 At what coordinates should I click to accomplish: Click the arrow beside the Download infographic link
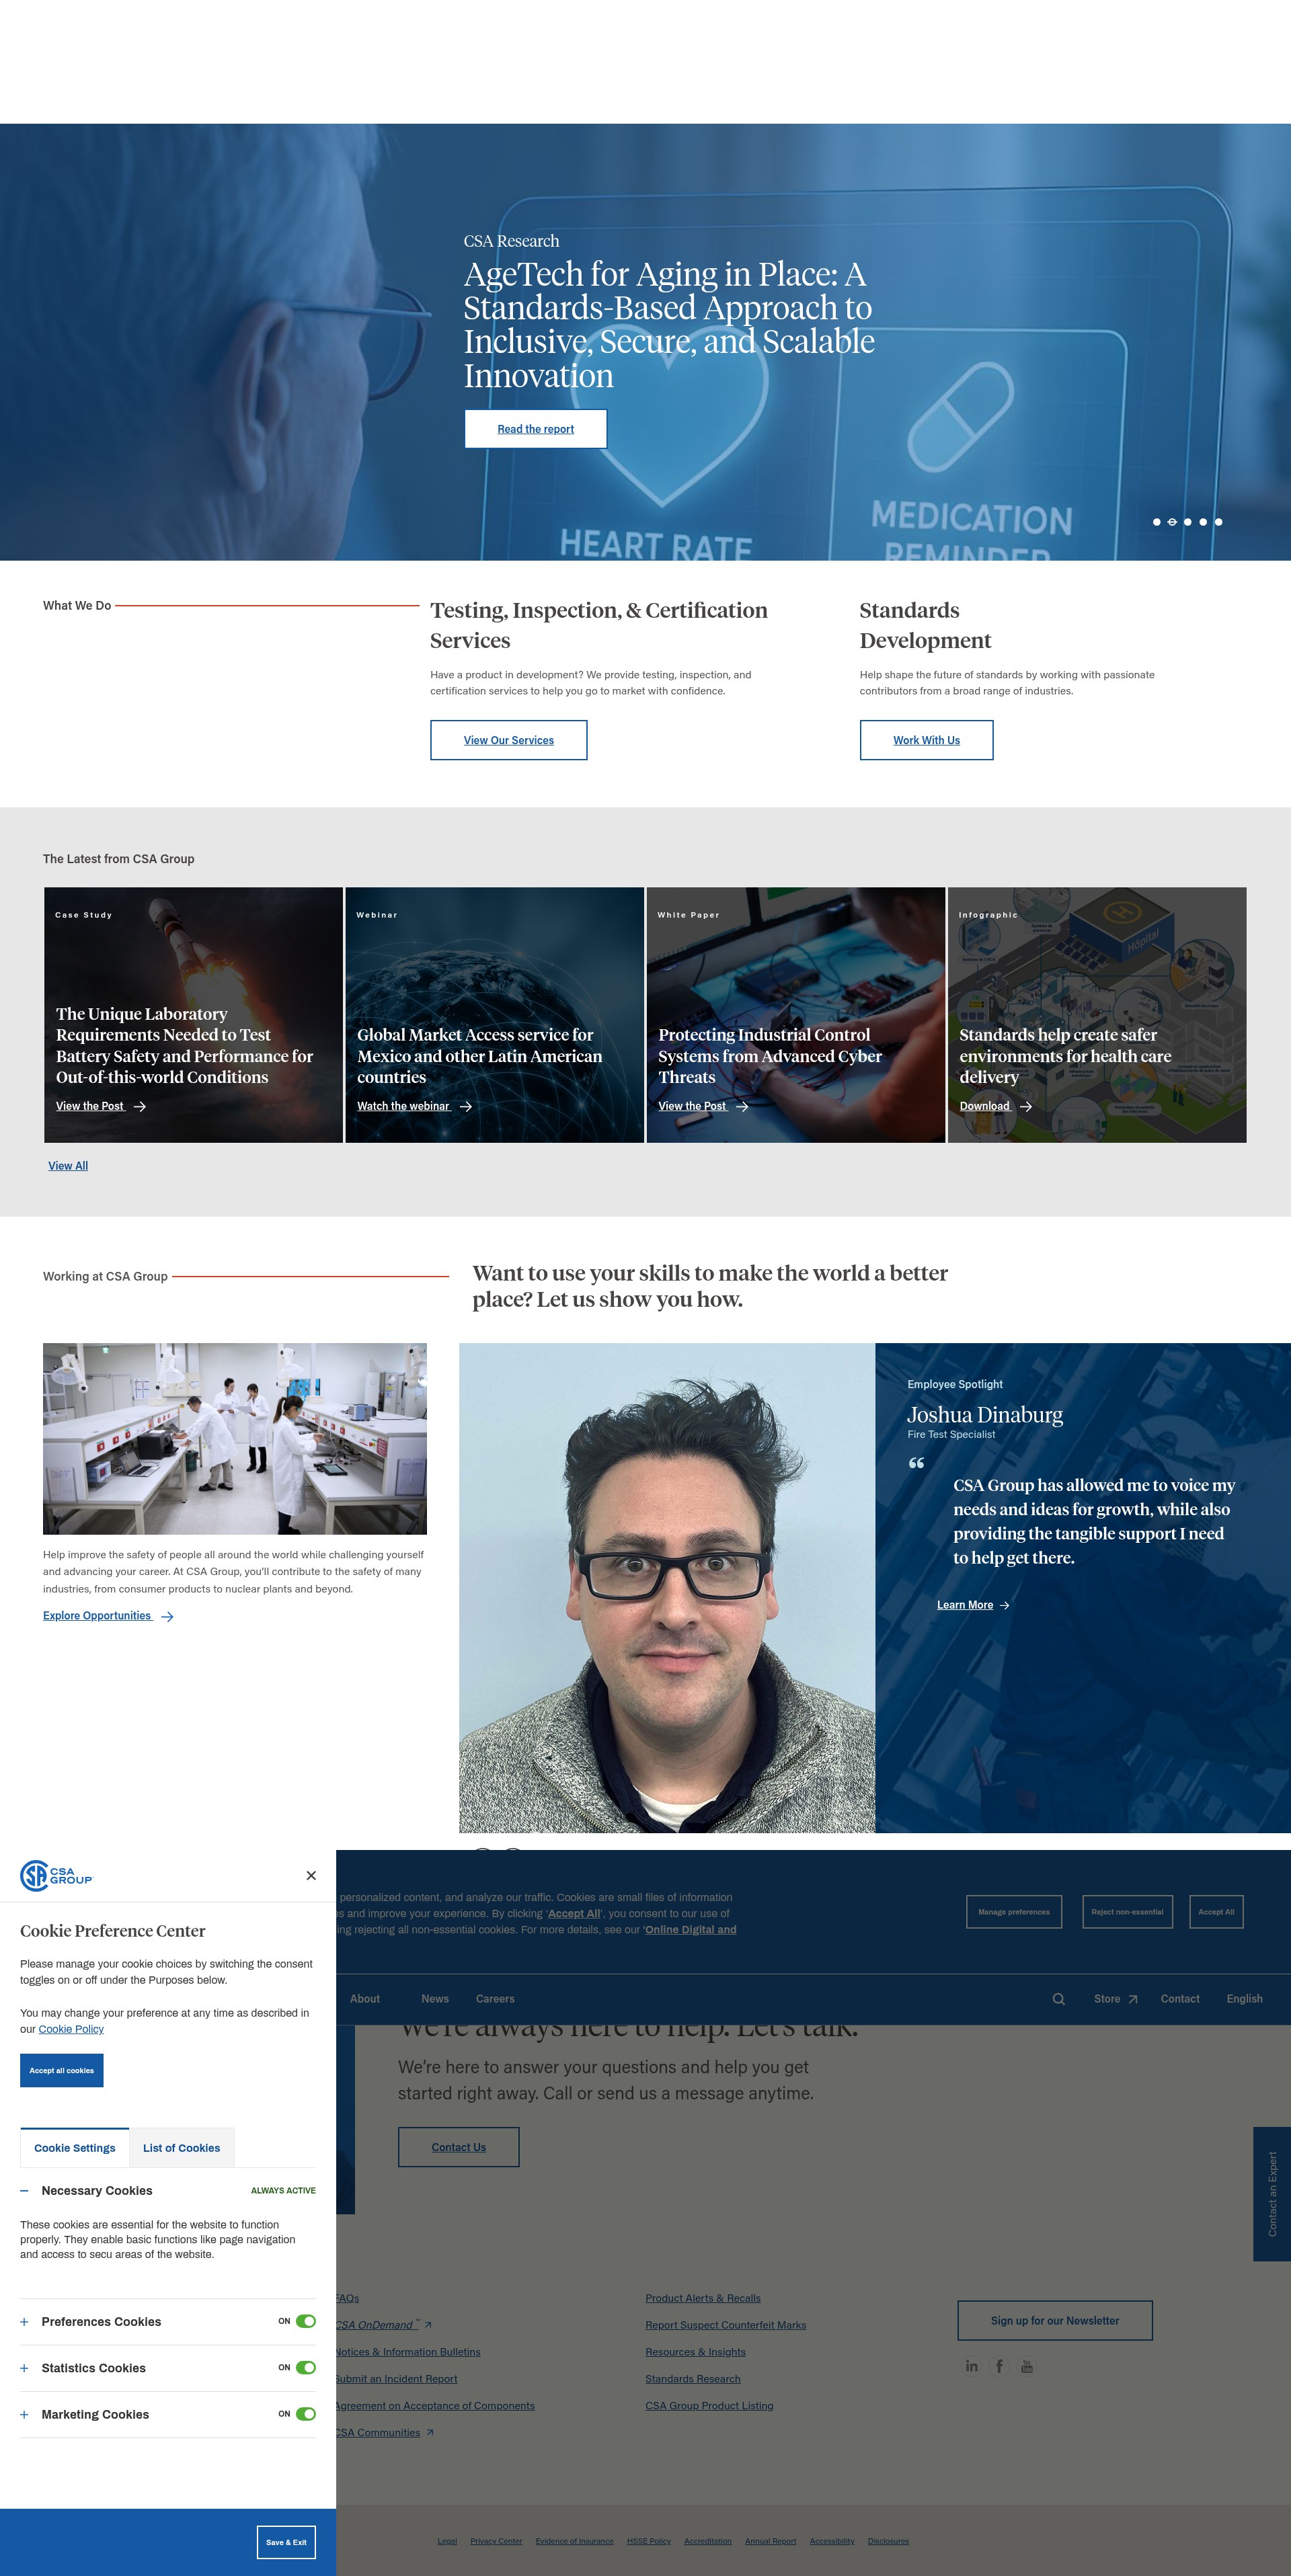pos(1025,1106)
